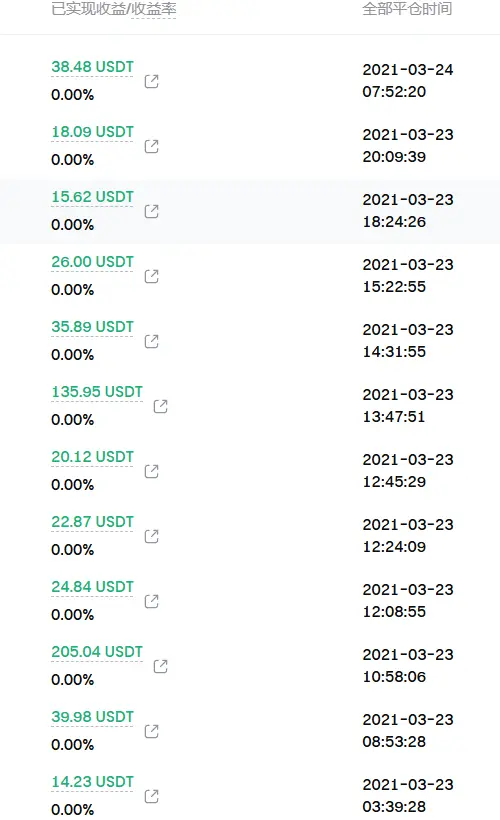Click share icon beside 35.89 USDT
Viewport: 500px width, 820px height.
[x=152, y=341]
